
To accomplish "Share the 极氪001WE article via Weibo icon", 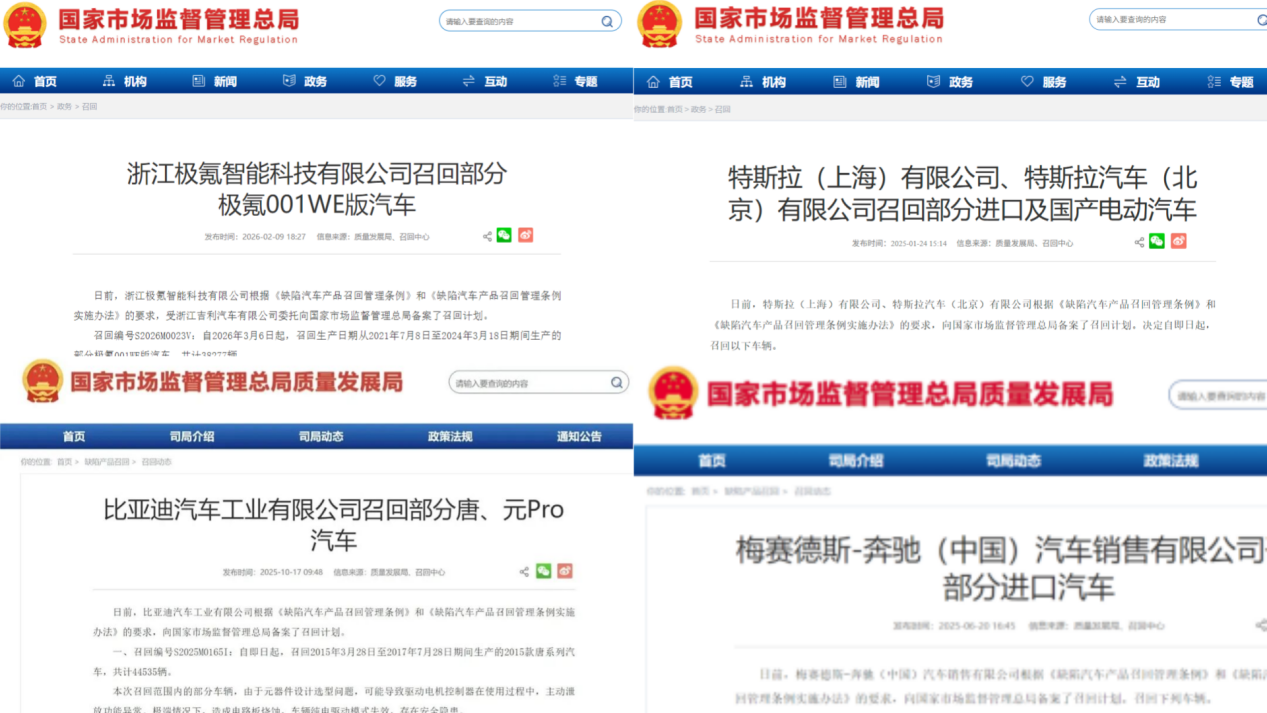I will [x=525, y=235].
